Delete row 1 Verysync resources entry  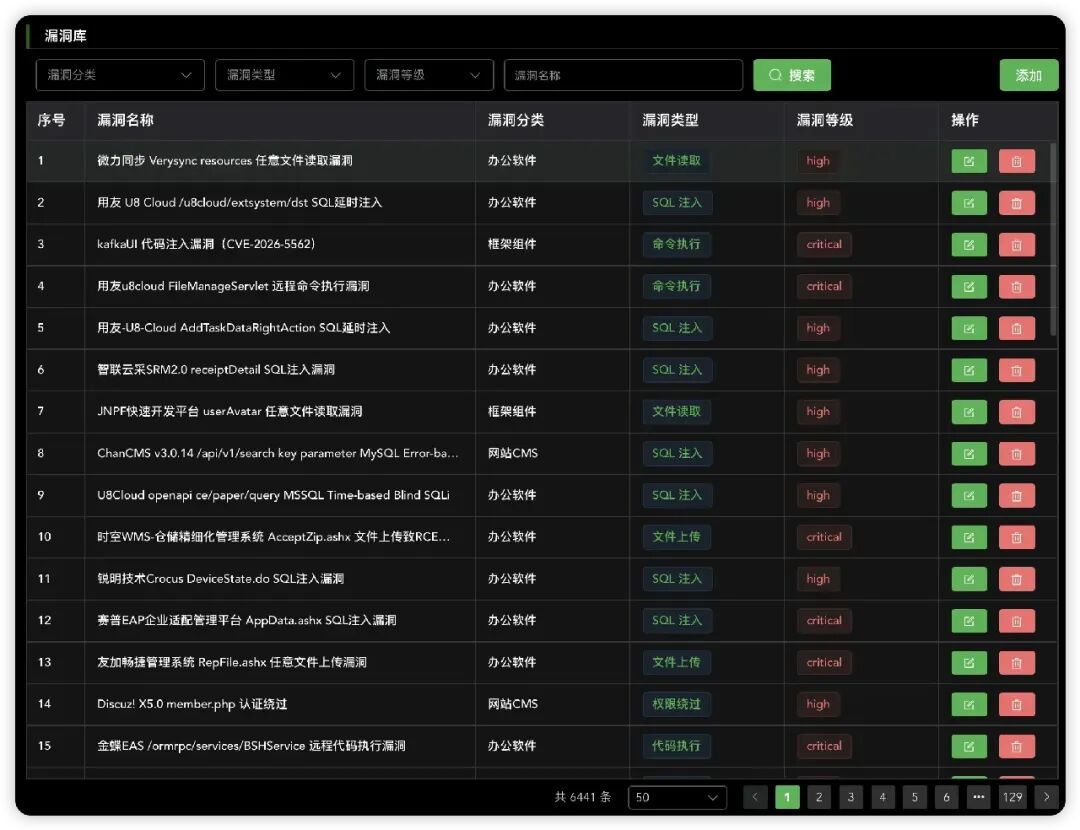(x=1016, y=161)
